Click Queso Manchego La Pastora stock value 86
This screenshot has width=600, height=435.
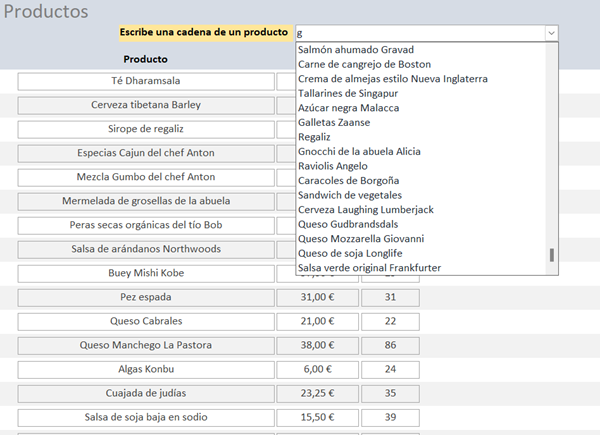click(390, 346)
